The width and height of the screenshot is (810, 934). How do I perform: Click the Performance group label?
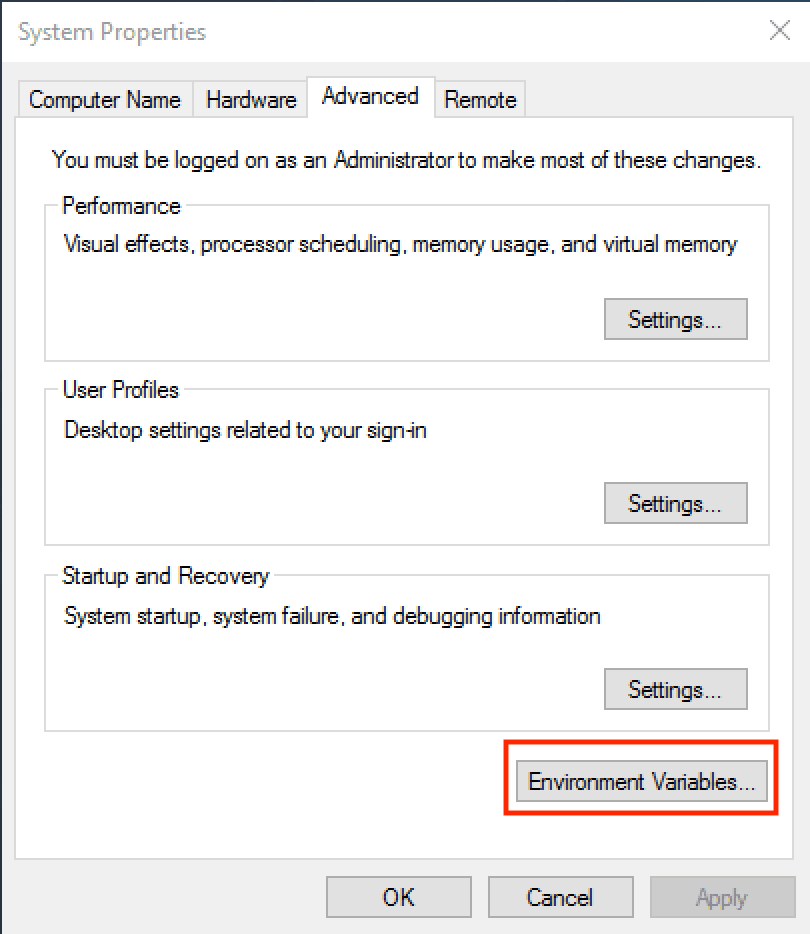121,206
